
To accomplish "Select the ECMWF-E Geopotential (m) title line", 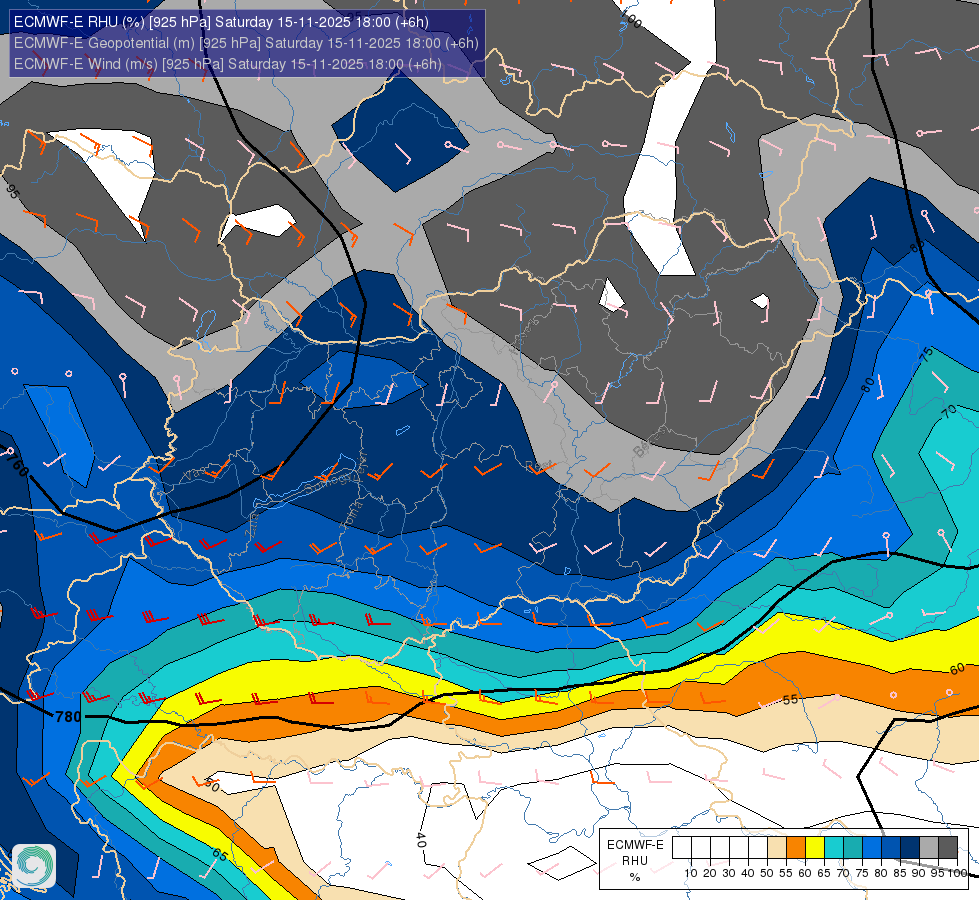I will pos(246,43).
